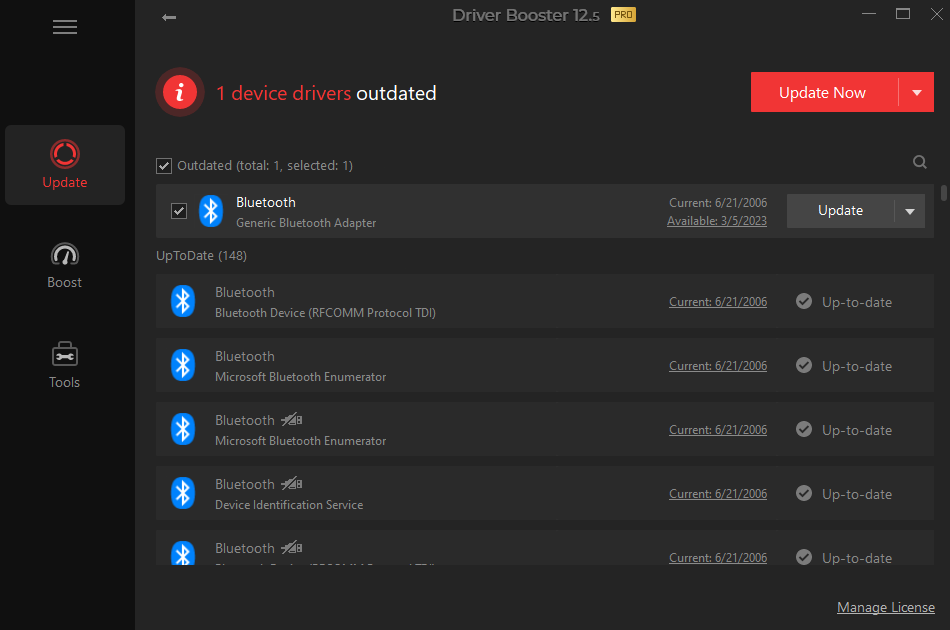Open the hamburger menu
The image size is (950, 630).
64,27
